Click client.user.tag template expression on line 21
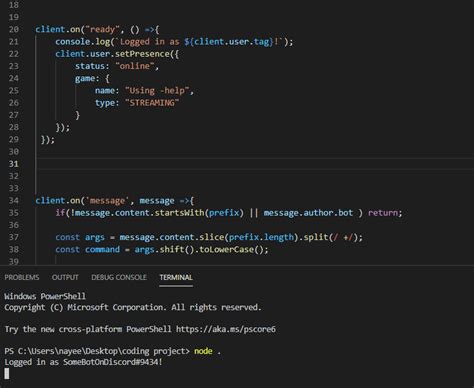Viewport: 474px width, 388px height. pos(229,42)
